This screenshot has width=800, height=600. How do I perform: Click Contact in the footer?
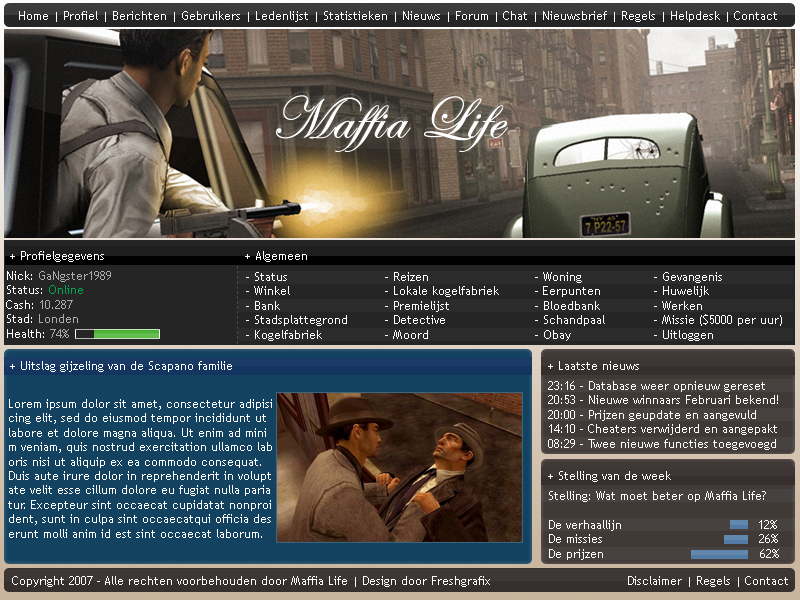(x=766, y=581)
